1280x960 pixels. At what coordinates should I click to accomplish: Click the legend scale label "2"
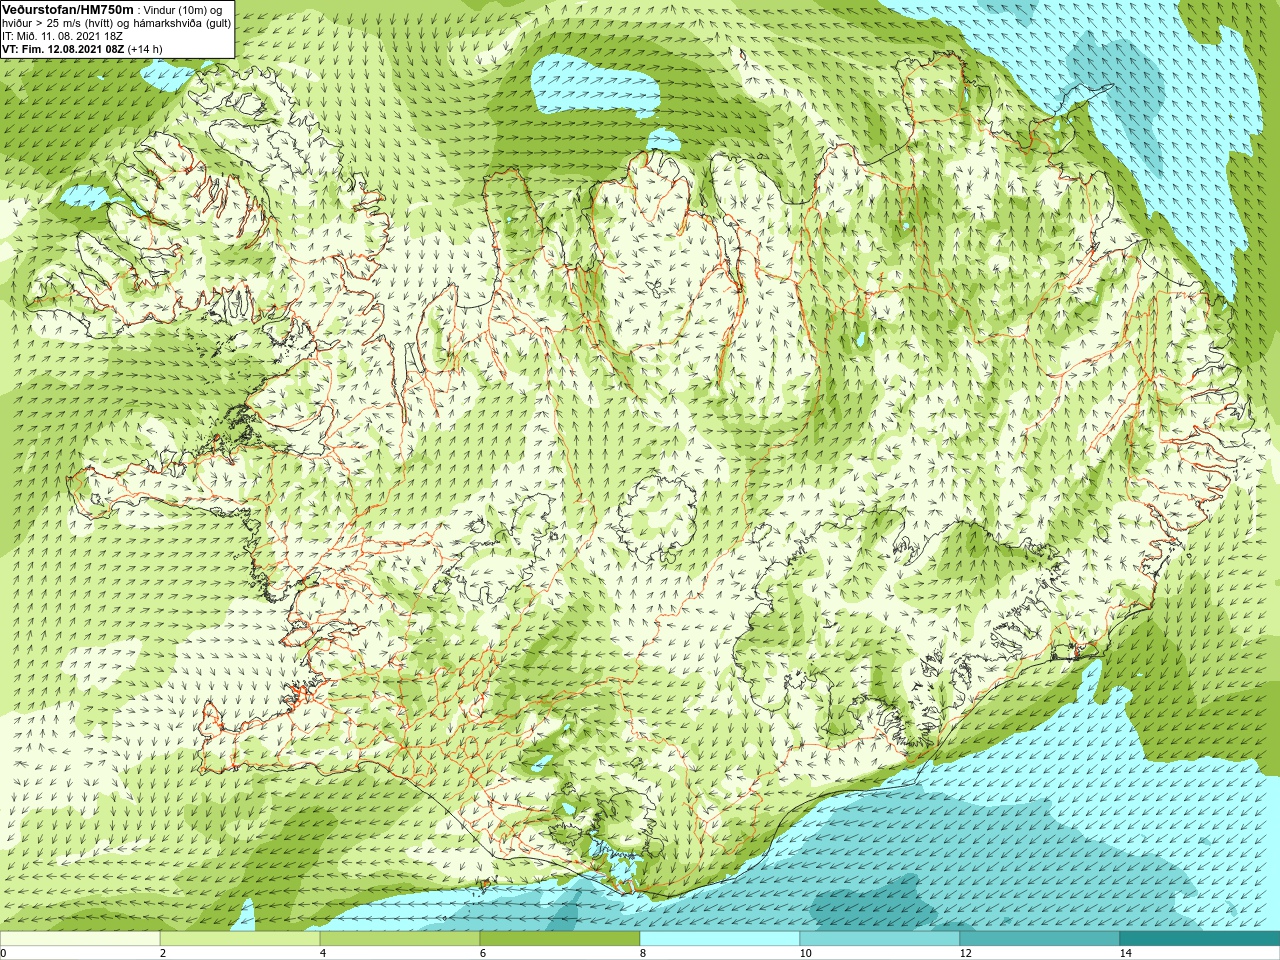tap(163, 954)
